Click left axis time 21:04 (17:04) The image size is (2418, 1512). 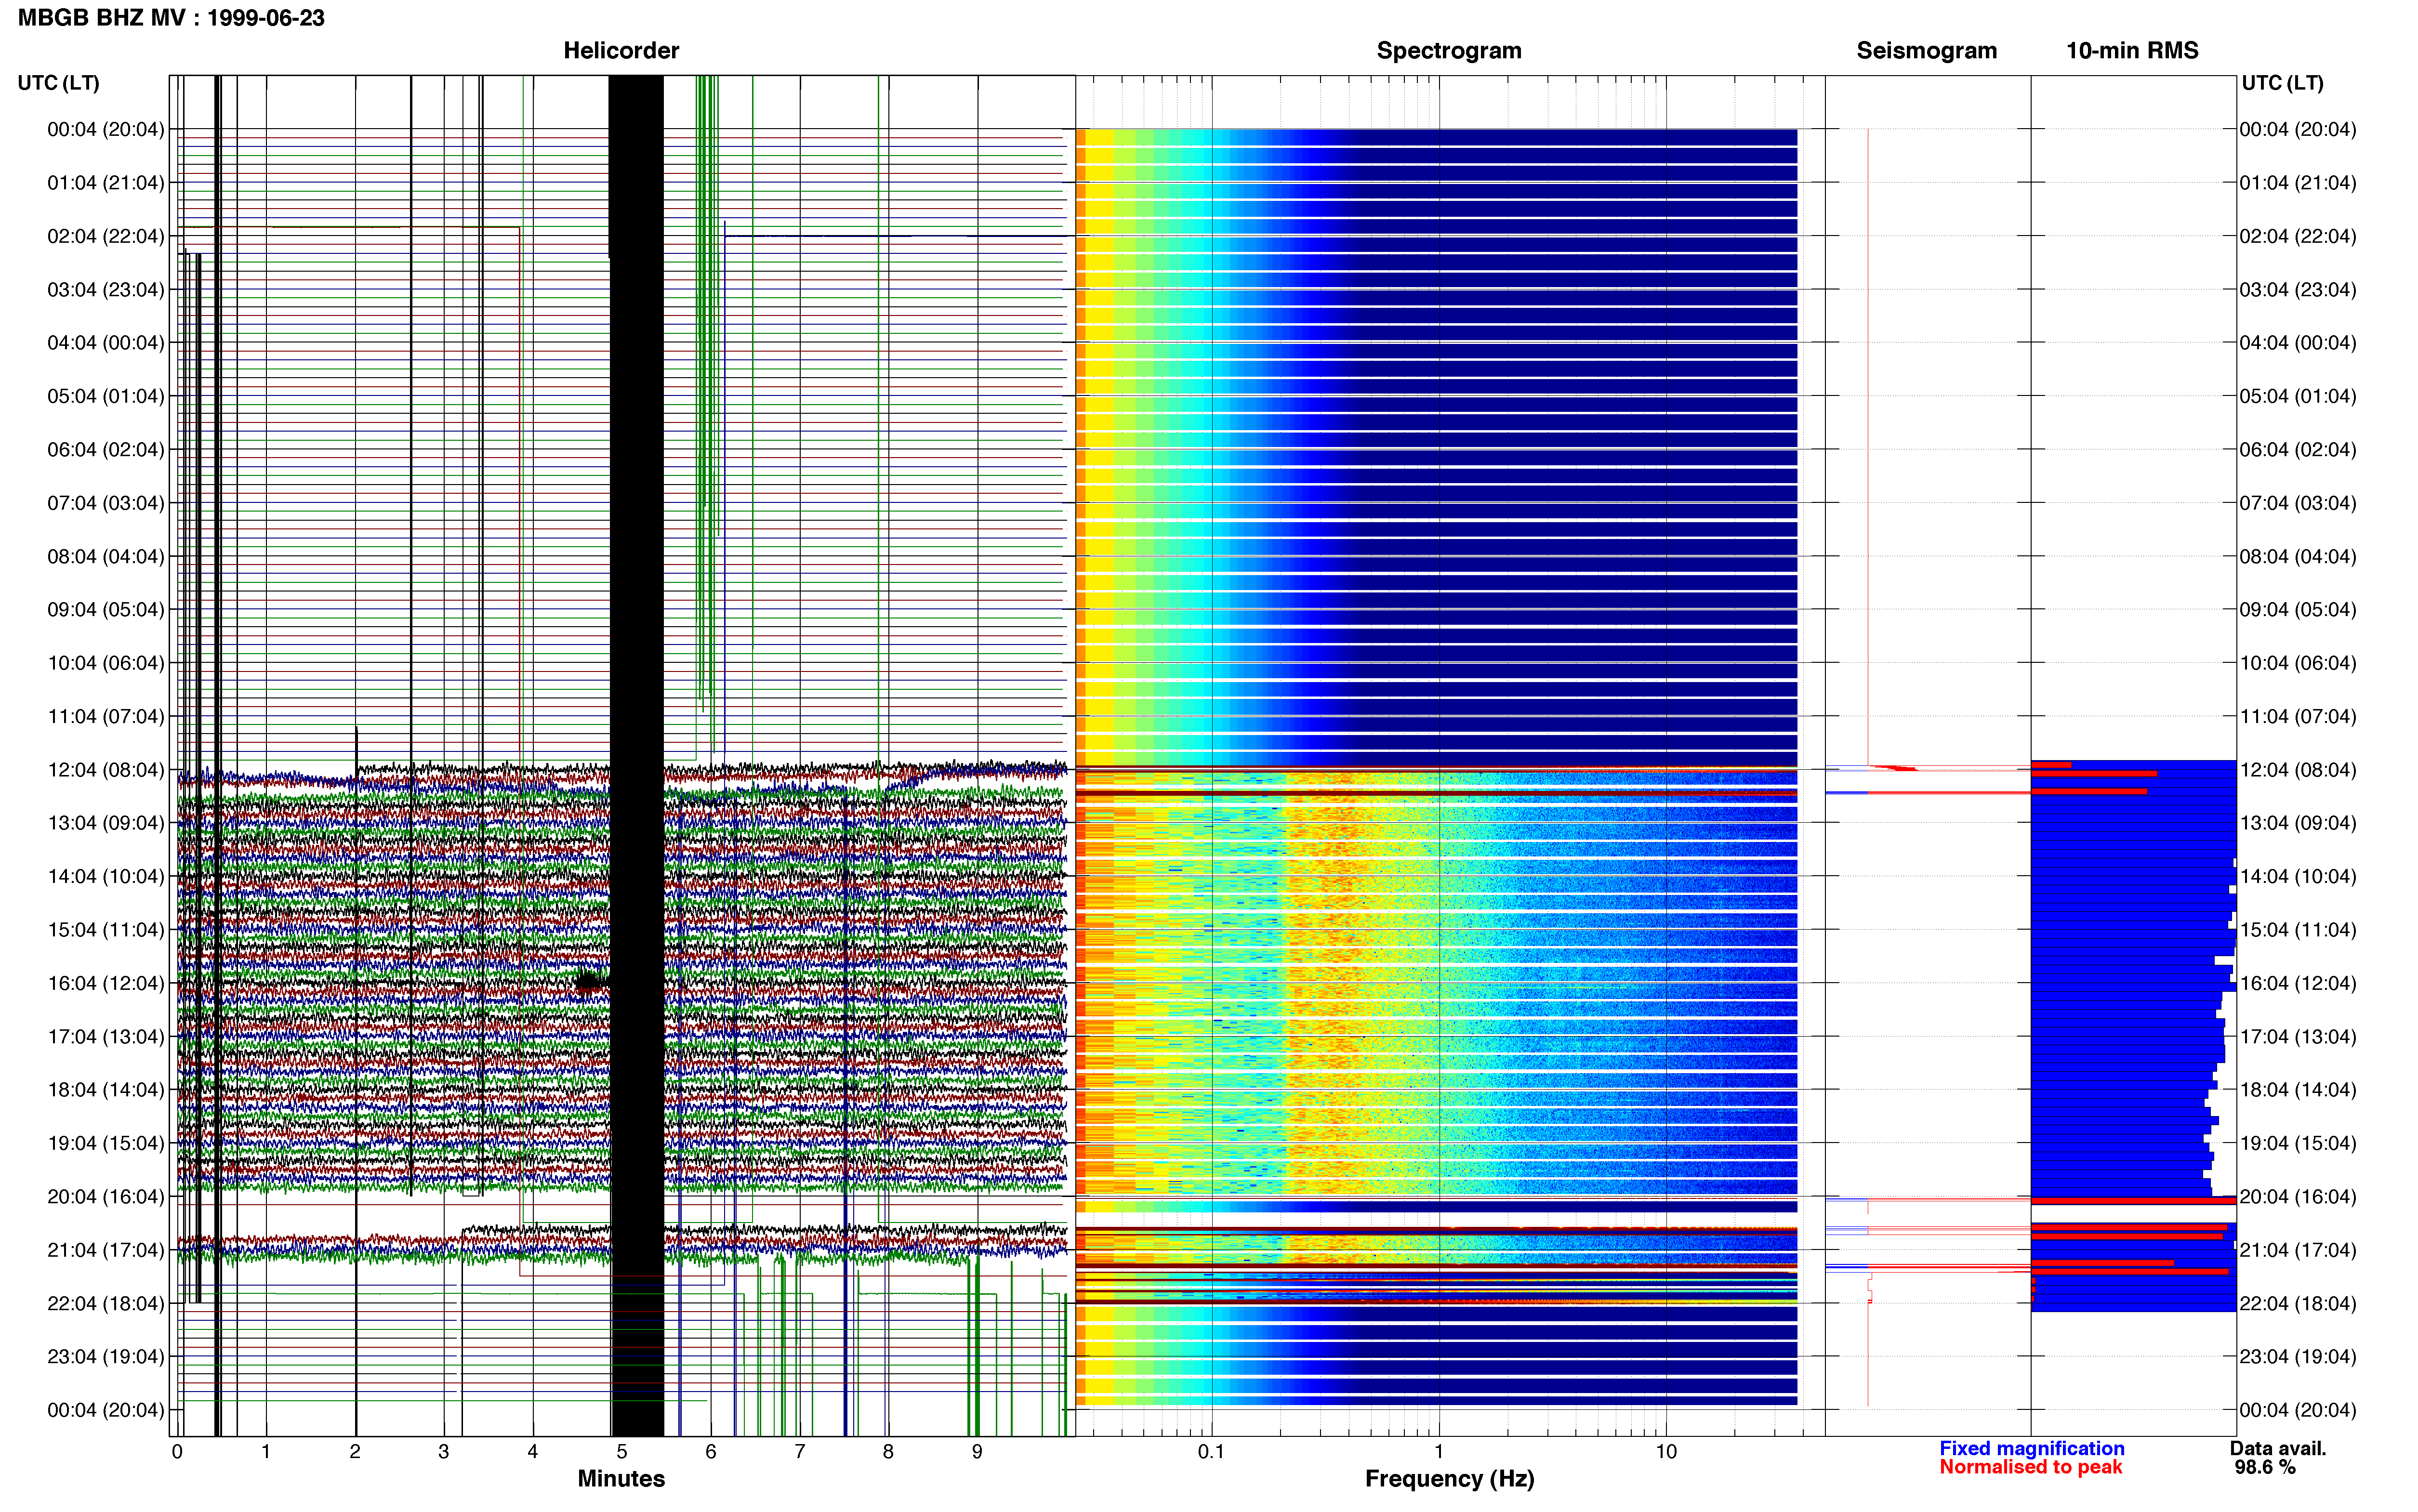(106, 1250)
